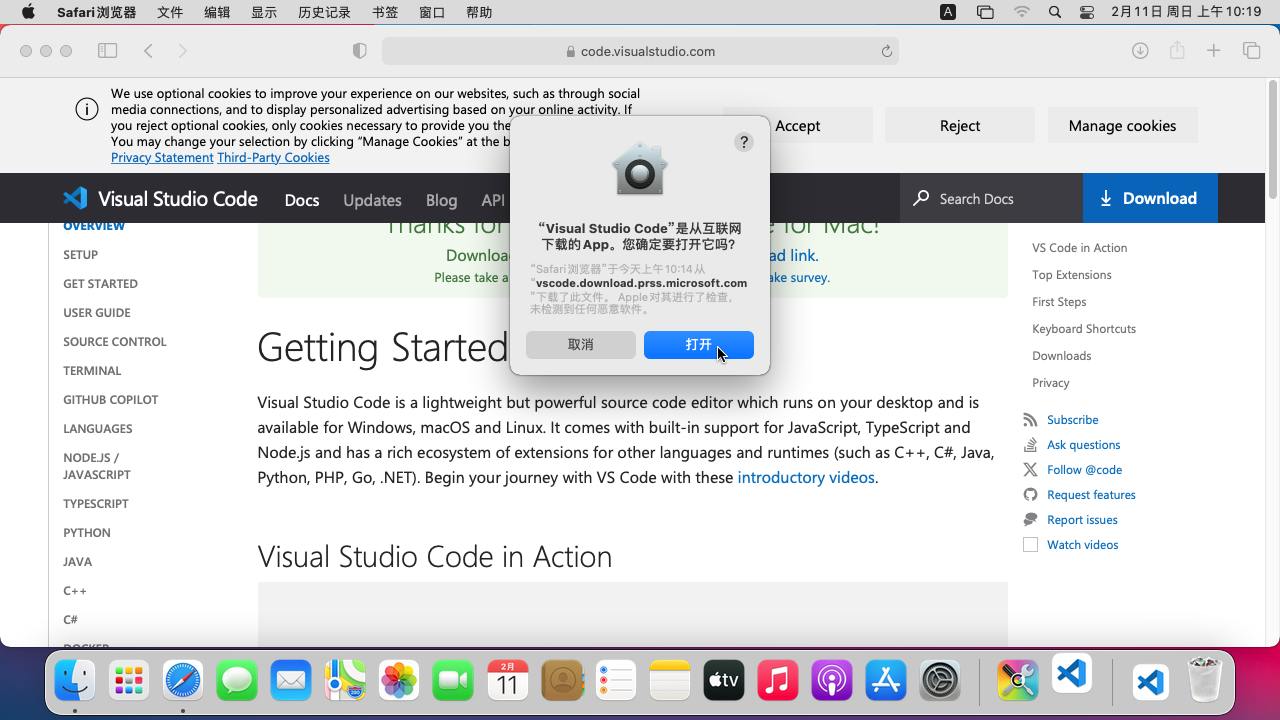1280x720 pixels.
Task: Select USER GUIDE in the docs sidebar
Action: coord(97,313)
